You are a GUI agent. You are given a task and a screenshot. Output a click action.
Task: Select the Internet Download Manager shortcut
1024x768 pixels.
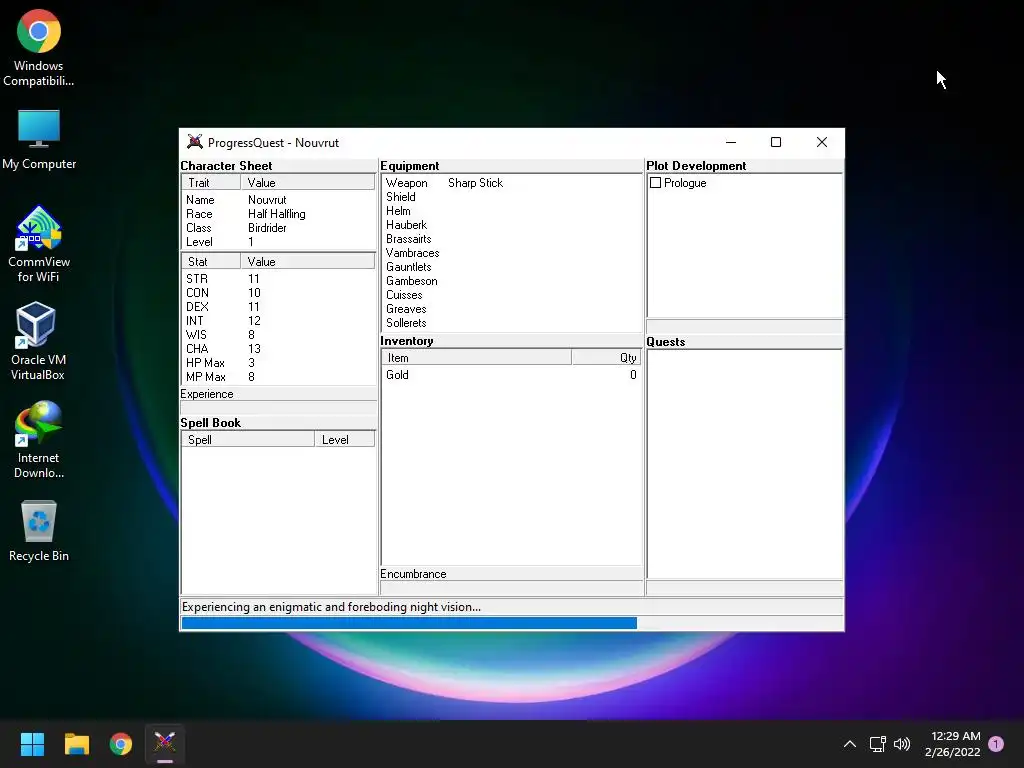(39, 440)
